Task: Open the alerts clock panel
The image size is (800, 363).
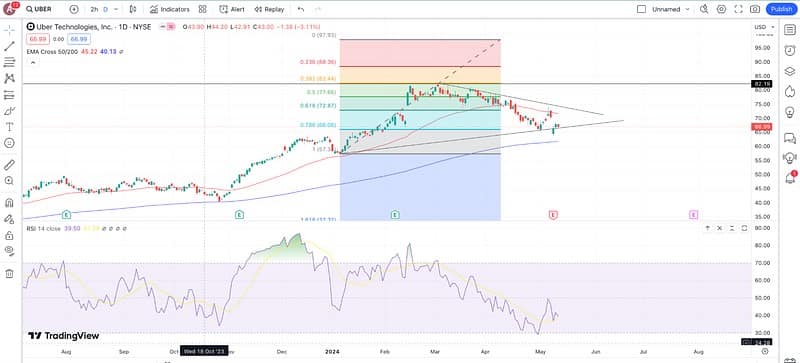Action: 790,50
